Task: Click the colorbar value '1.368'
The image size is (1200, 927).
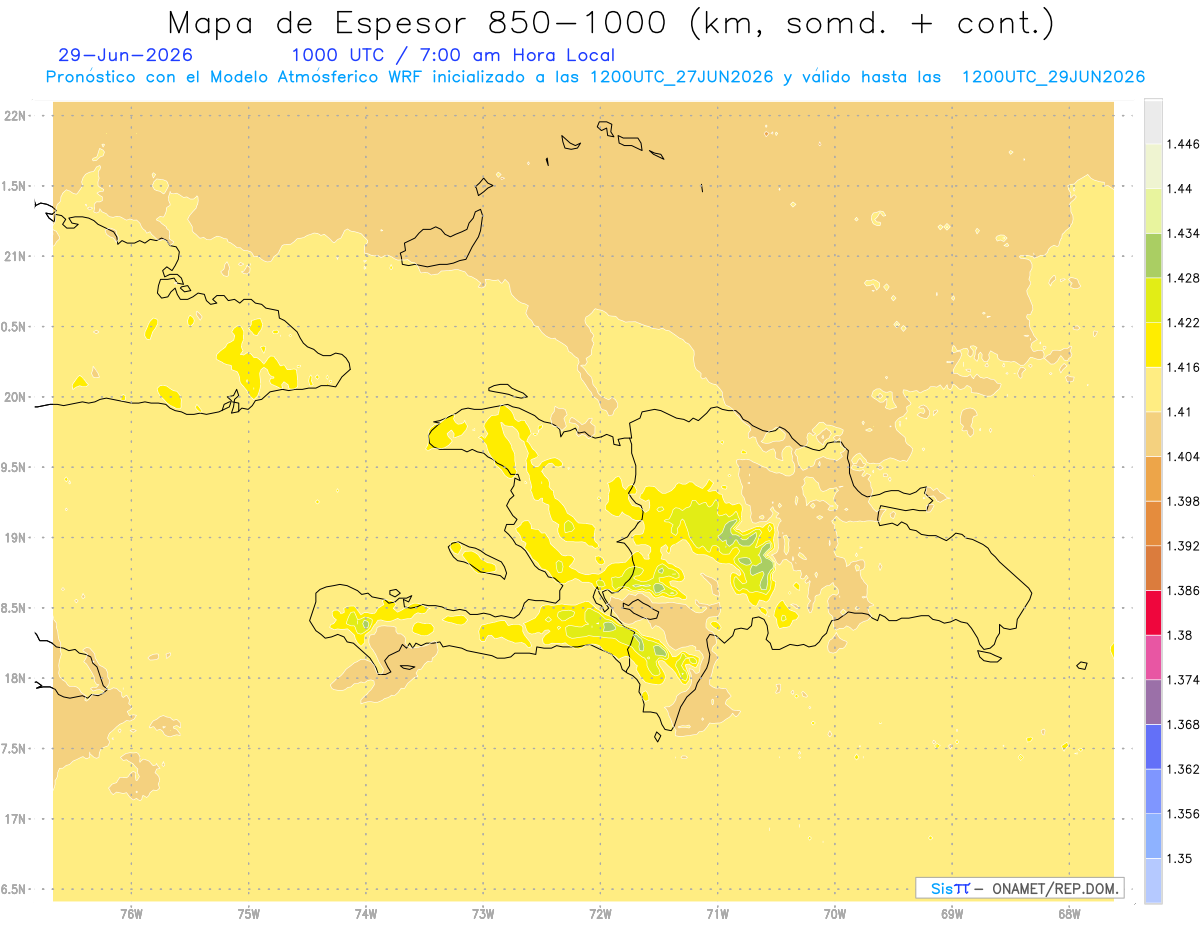Action: [x=1185, y=724]
